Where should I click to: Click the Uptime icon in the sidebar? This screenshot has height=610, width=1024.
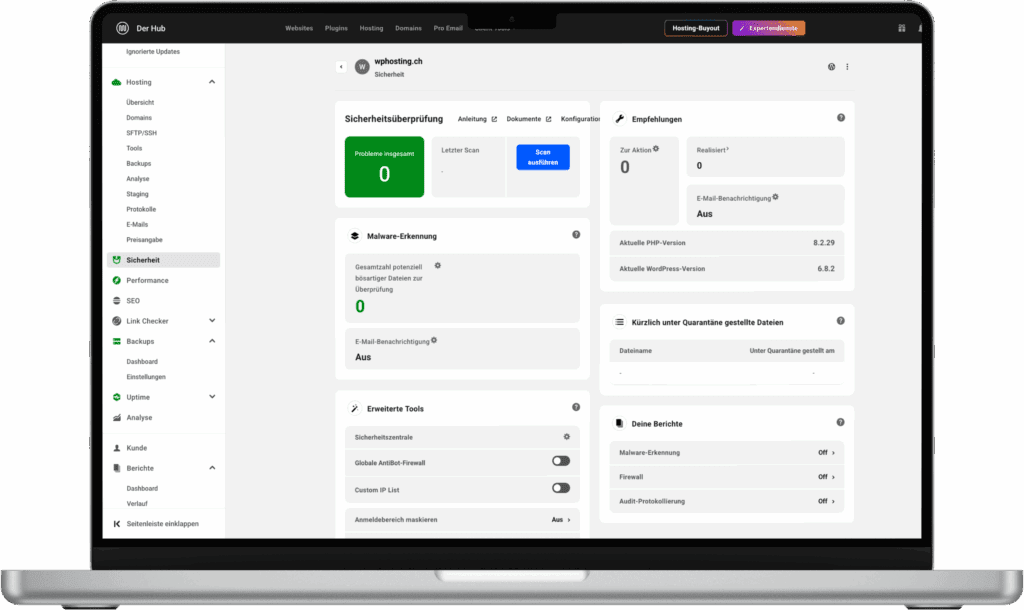(117, 396)
